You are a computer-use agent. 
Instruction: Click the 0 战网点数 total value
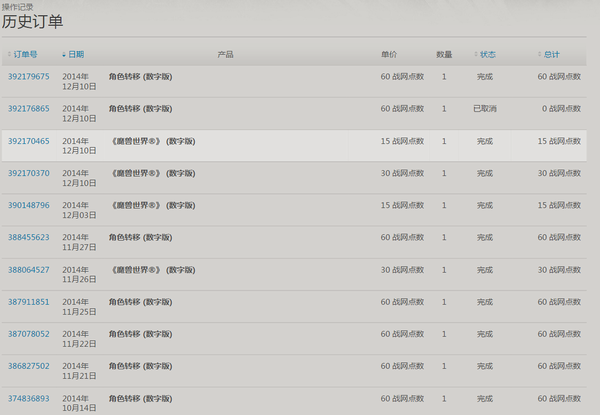561,109
